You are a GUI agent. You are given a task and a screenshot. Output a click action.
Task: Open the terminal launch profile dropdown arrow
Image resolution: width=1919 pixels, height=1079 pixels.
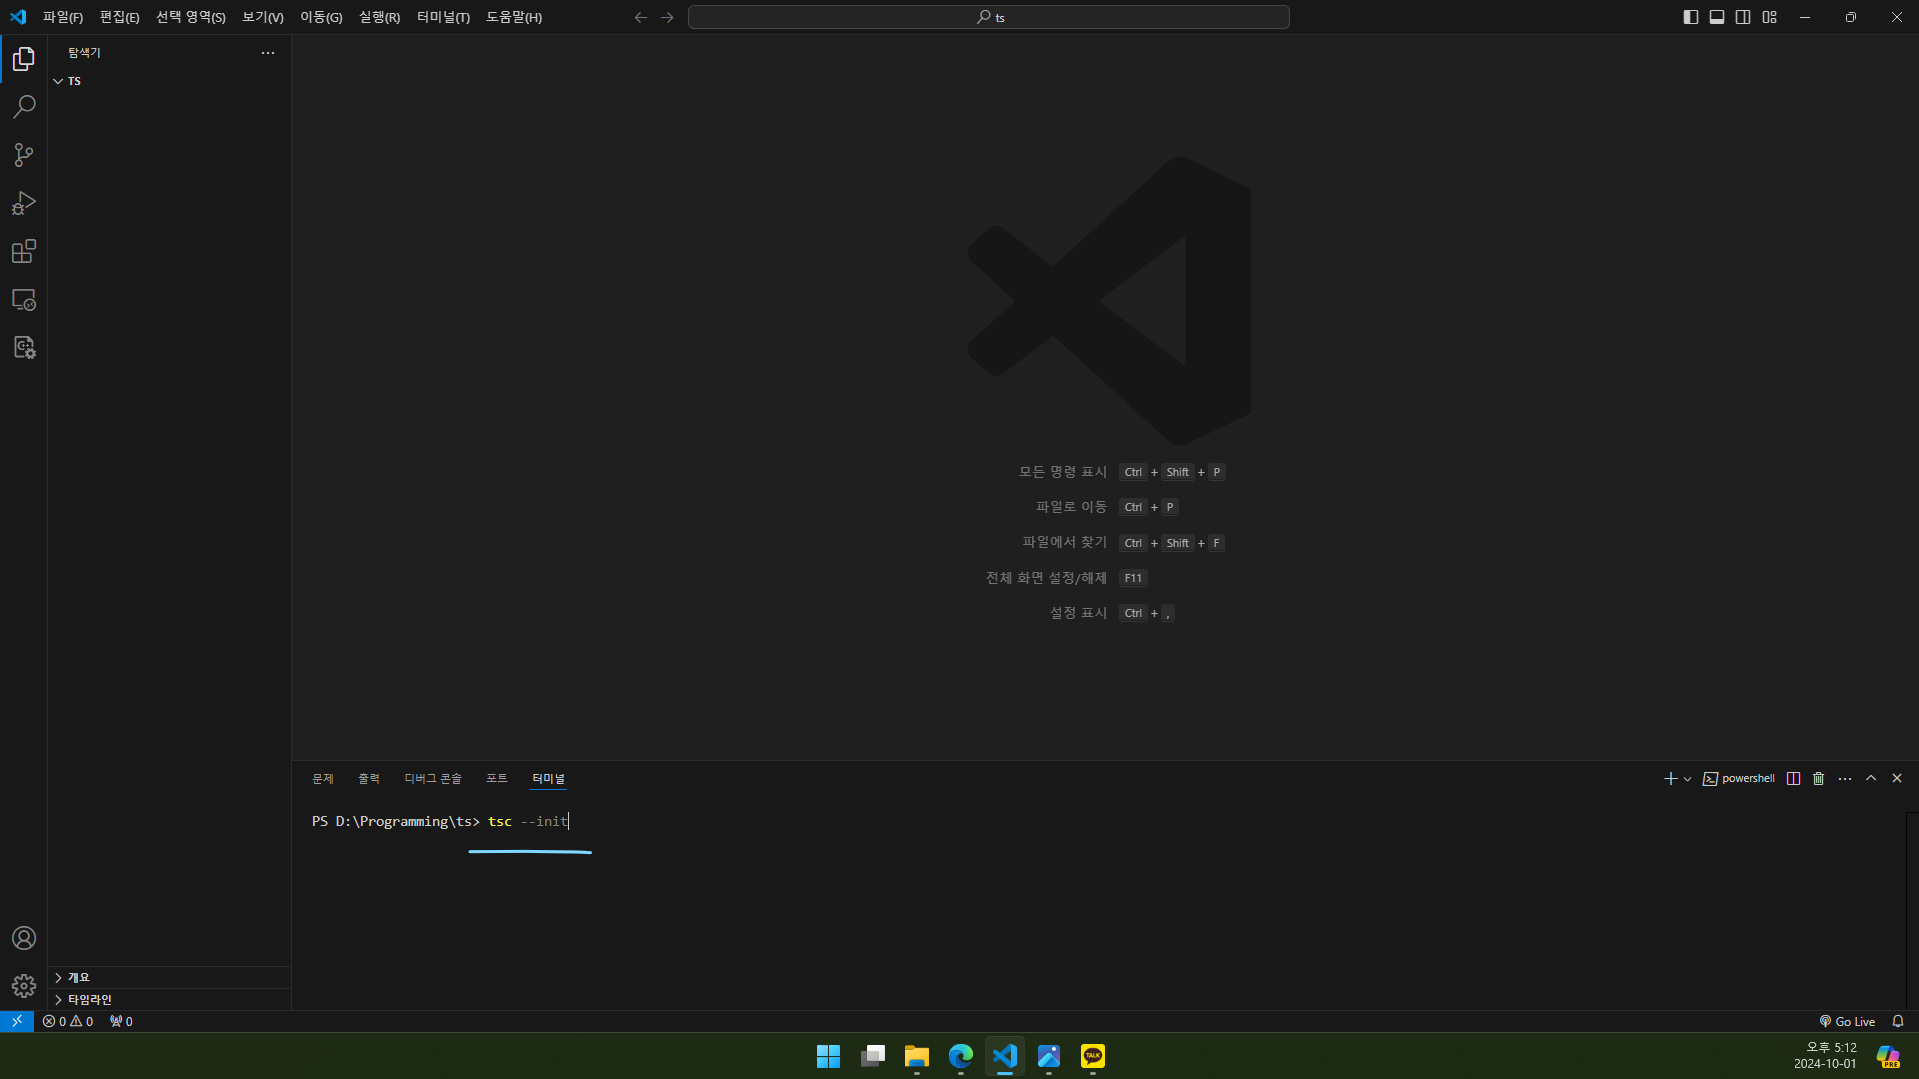1687,778
